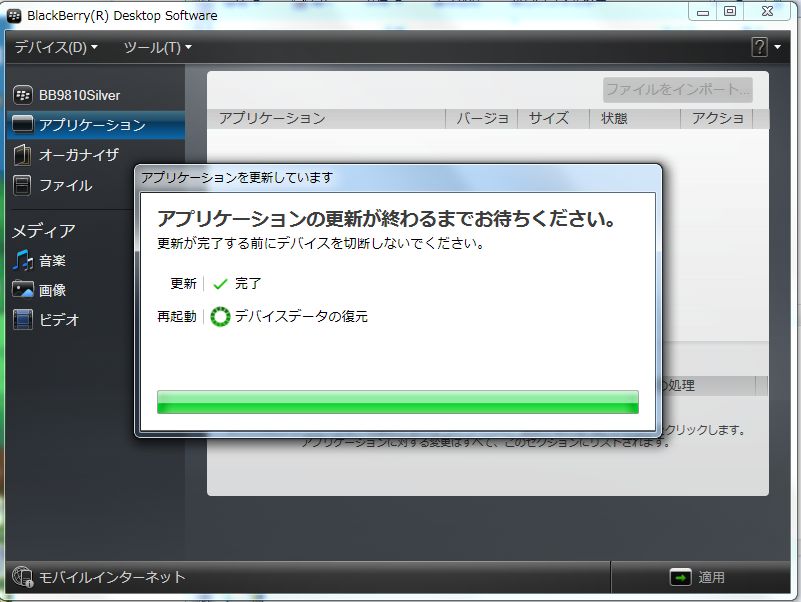Expand the help dropdown arrow
Screen dimensions: 801x602
pyautogui.click(x=778, y=47)
